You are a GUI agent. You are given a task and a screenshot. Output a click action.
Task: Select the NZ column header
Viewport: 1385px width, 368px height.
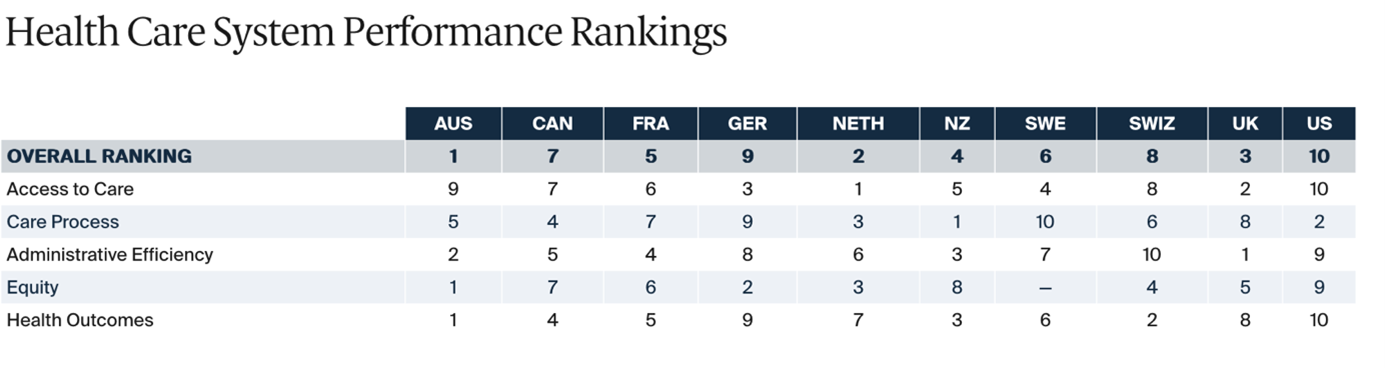click(957, 124)
